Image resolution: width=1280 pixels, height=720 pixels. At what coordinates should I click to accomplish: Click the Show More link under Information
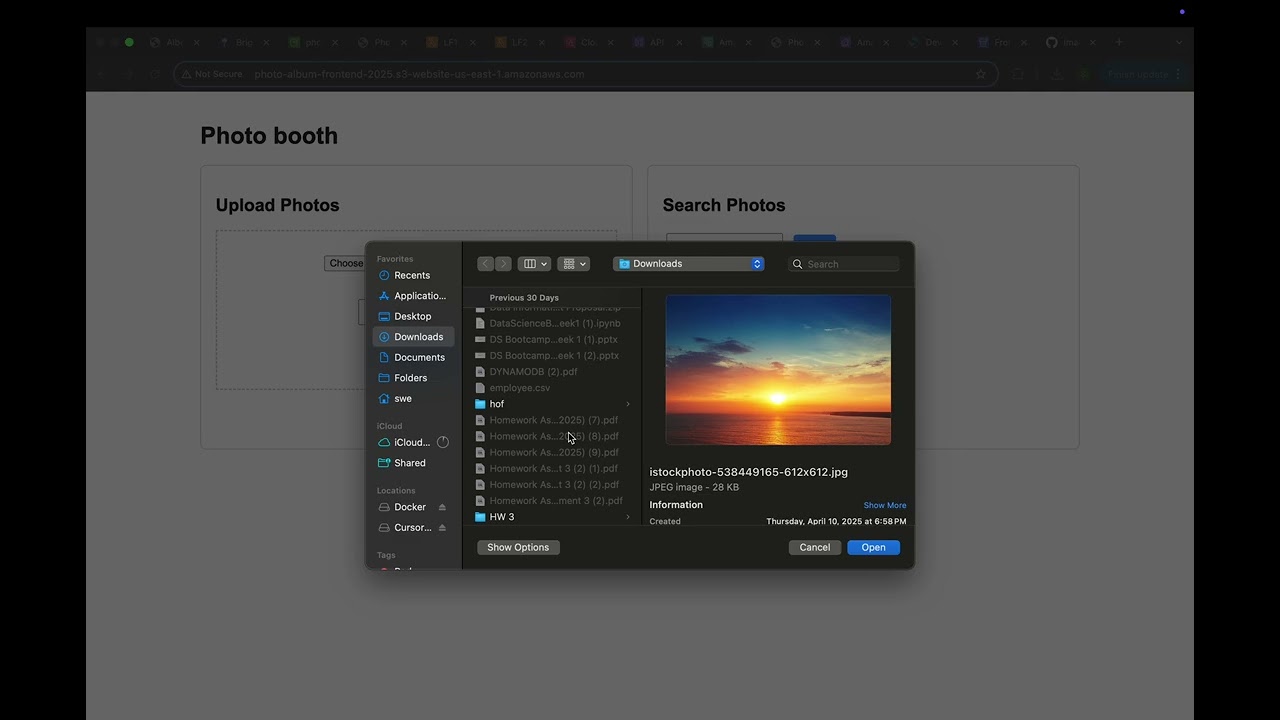click(x=885, y=505)
